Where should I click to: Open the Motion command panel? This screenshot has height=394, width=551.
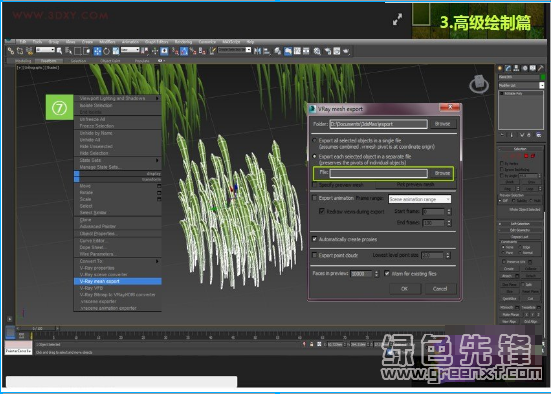525,68
